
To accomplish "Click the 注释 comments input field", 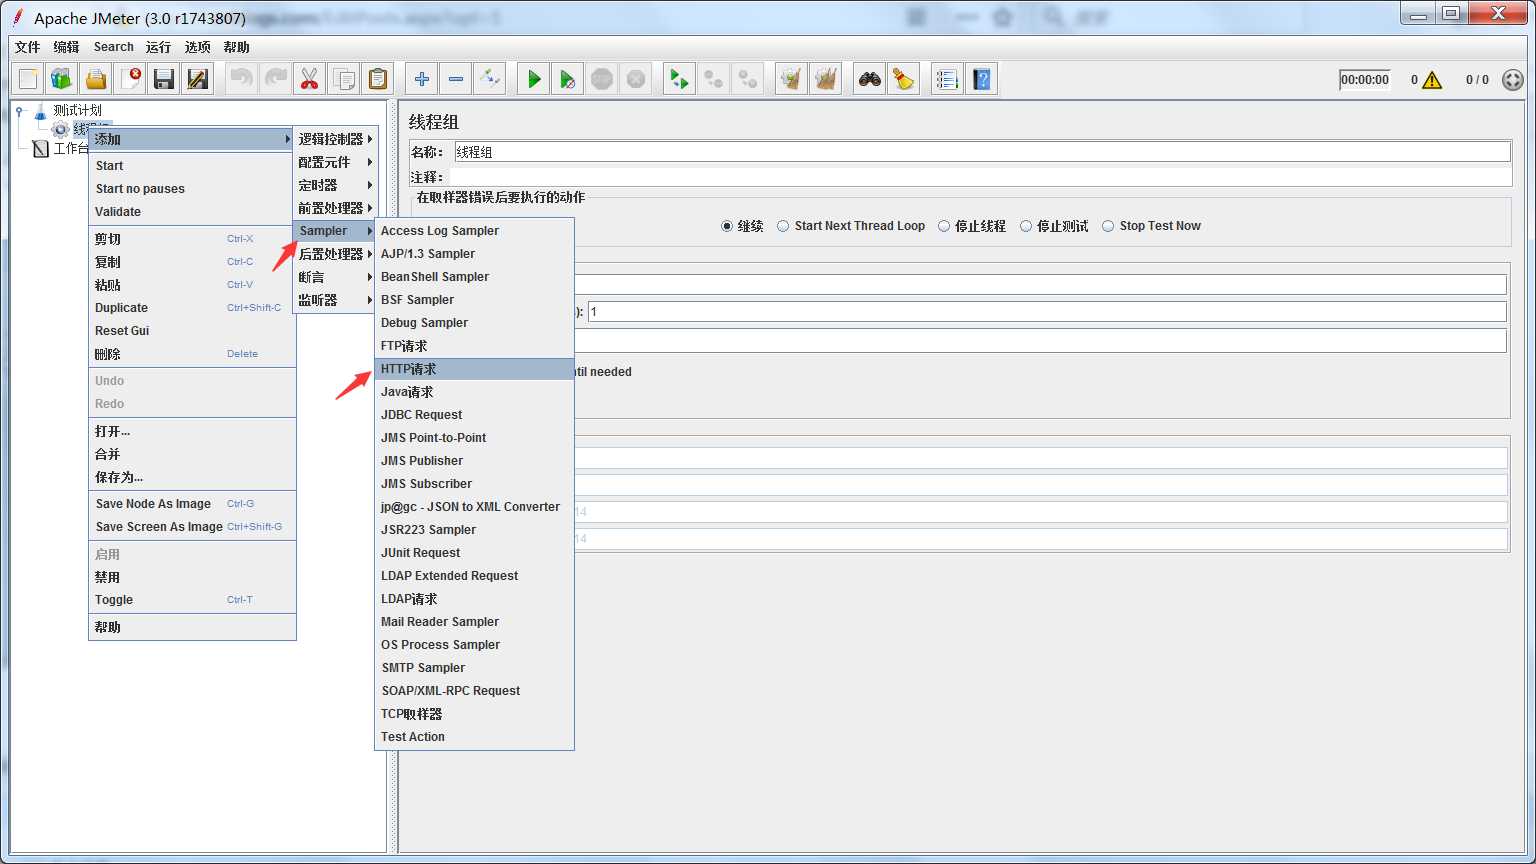I will tap(980, 177).
